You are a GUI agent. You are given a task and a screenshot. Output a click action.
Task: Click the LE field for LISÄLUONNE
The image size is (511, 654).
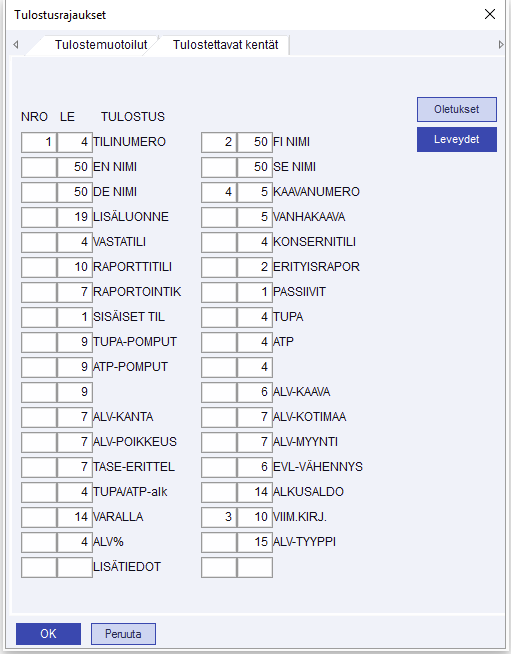click(x=75, y=217)
